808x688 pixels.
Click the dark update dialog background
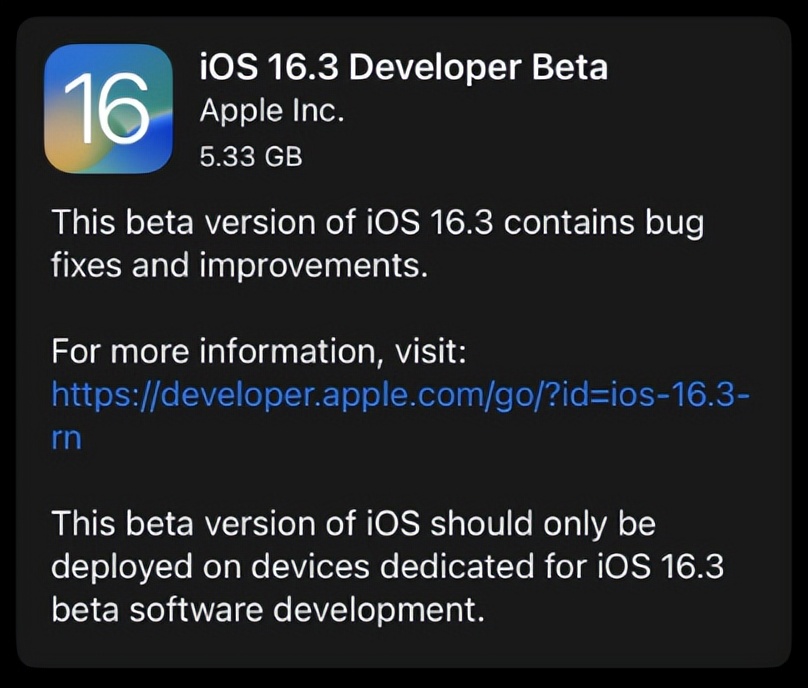(404, 660)
